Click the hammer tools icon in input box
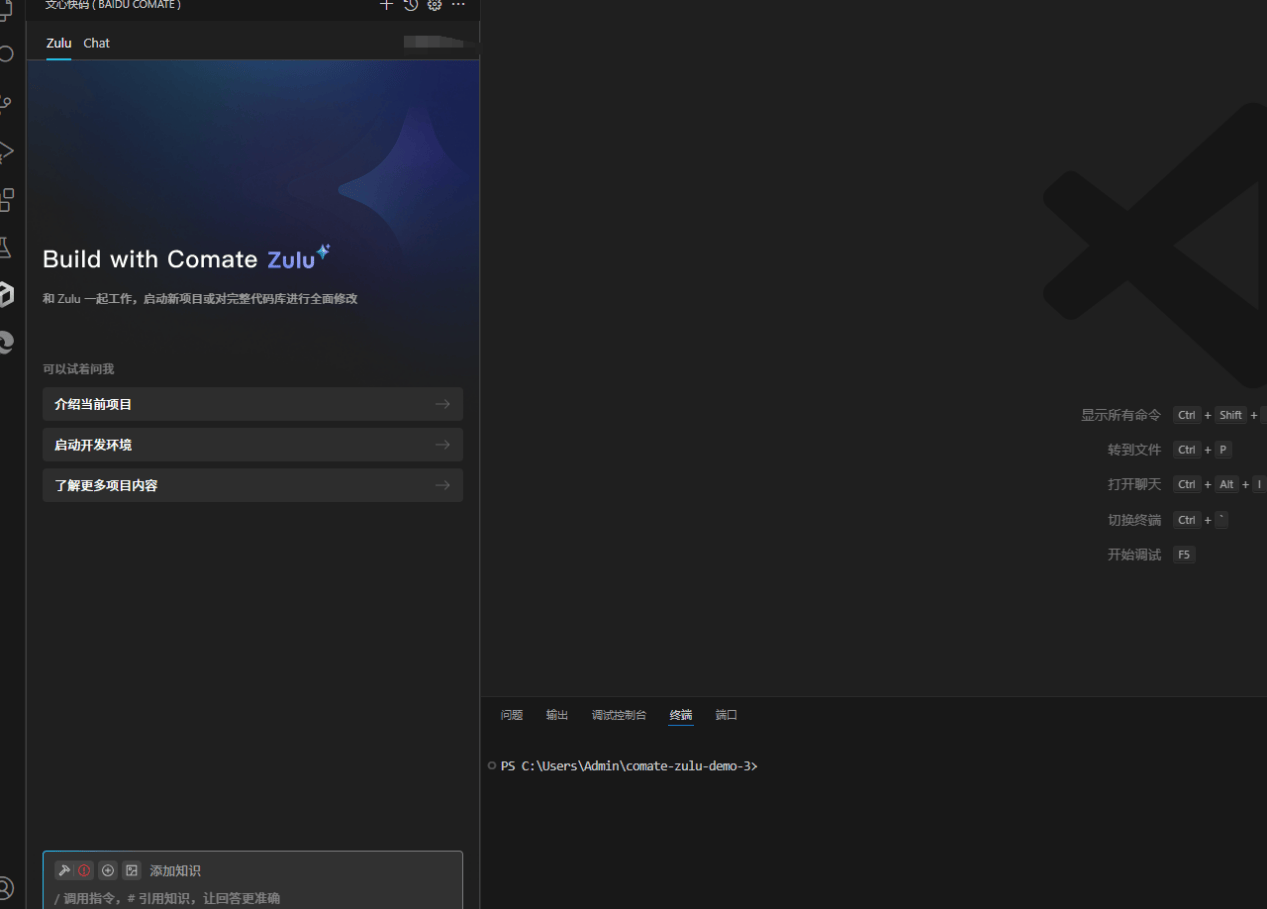 (64, 870)
